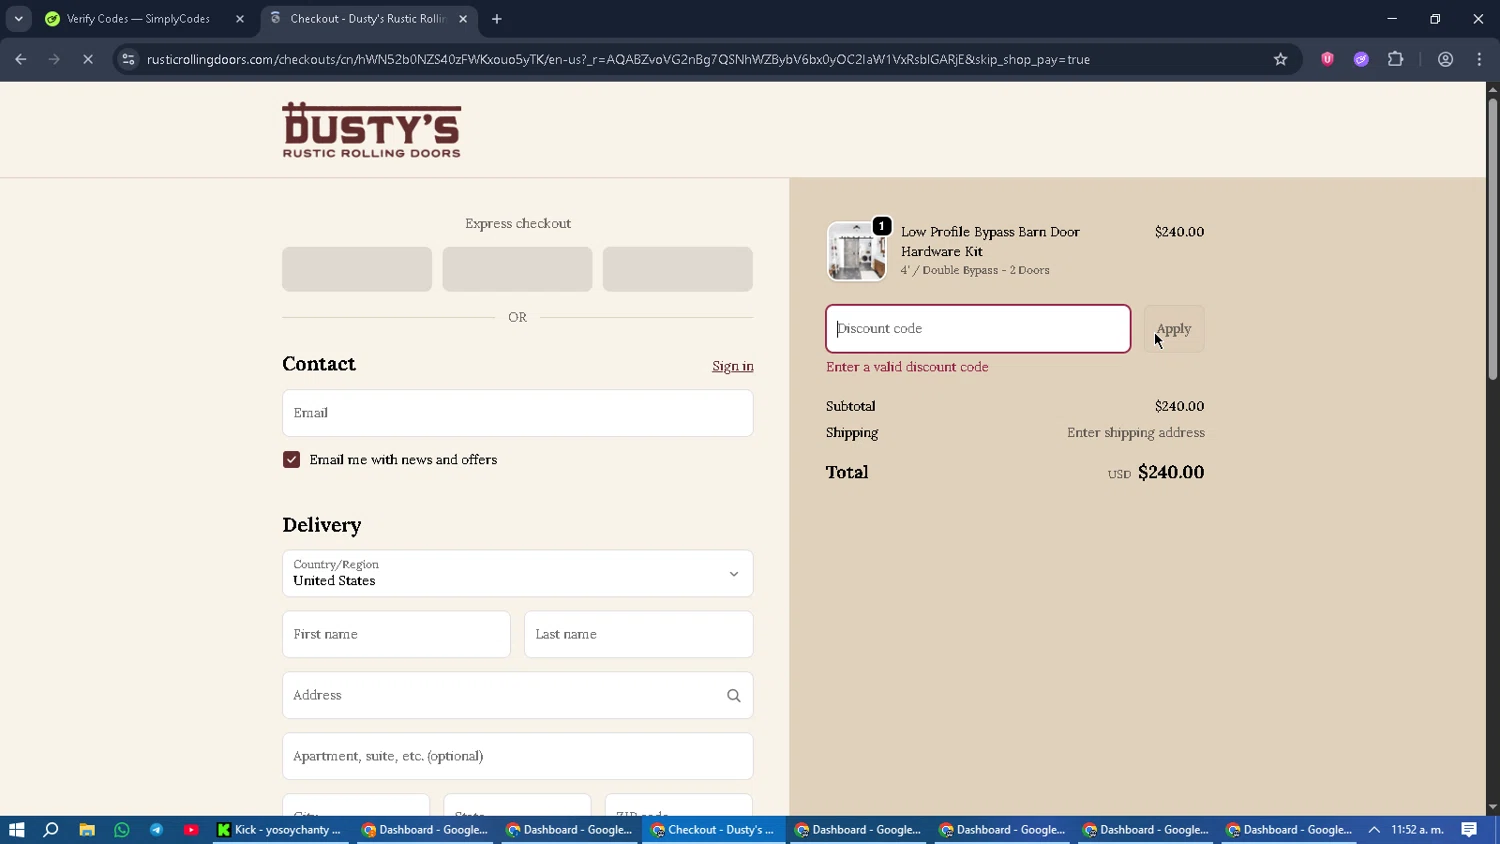The width and height of the screenshot is (1500, 844).
Task: Open the notification center icon
Action: 1469,829
